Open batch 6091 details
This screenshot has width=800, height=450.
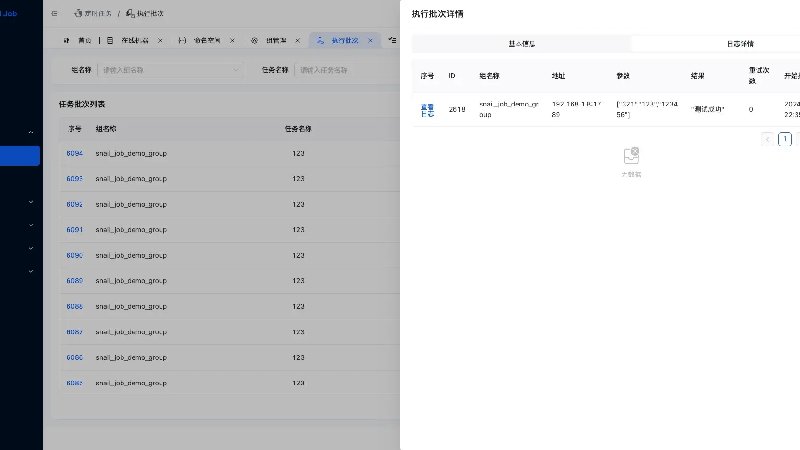point(74,230)
